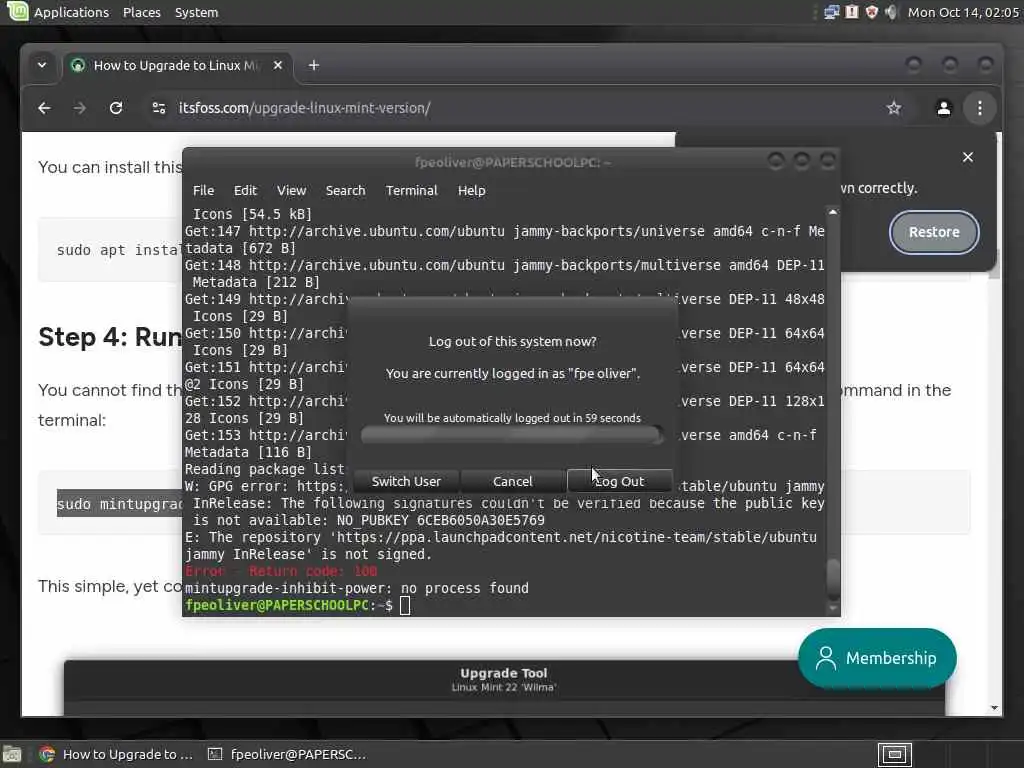Click the terminal scrollbar up arrow

[x=833, y=212]
